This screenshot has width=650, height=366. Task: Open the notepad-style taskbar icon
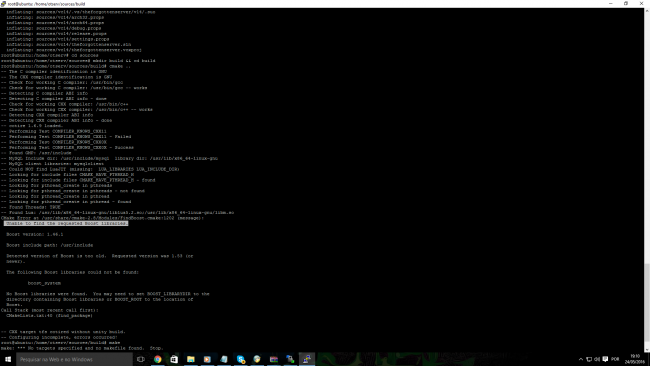pos(224,359)
